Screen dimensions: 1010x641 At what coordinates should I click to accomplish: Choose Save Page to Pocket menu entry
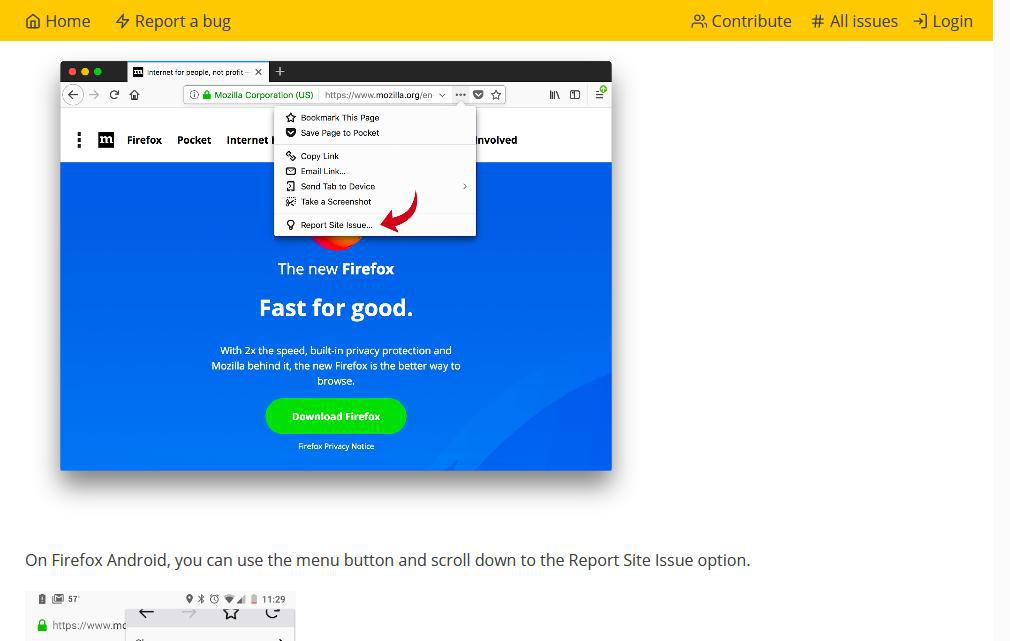tap(375, 133)
